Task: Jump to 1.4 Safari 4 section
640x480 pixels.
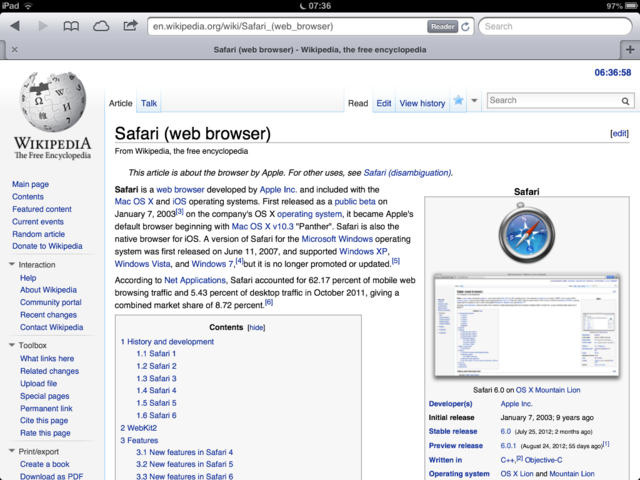Action: pyautogui.click(x=156, y=391)
